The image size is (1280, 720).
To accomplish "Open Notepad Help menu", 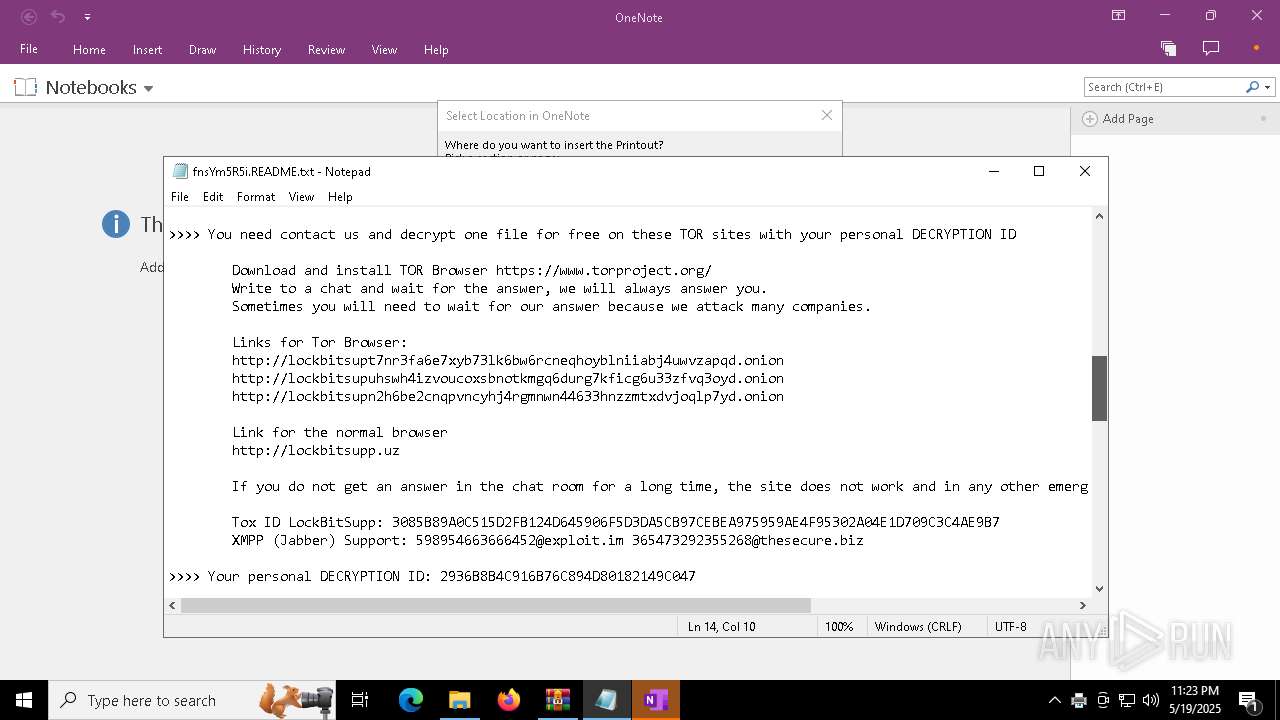I will click(x=340, y=197).
